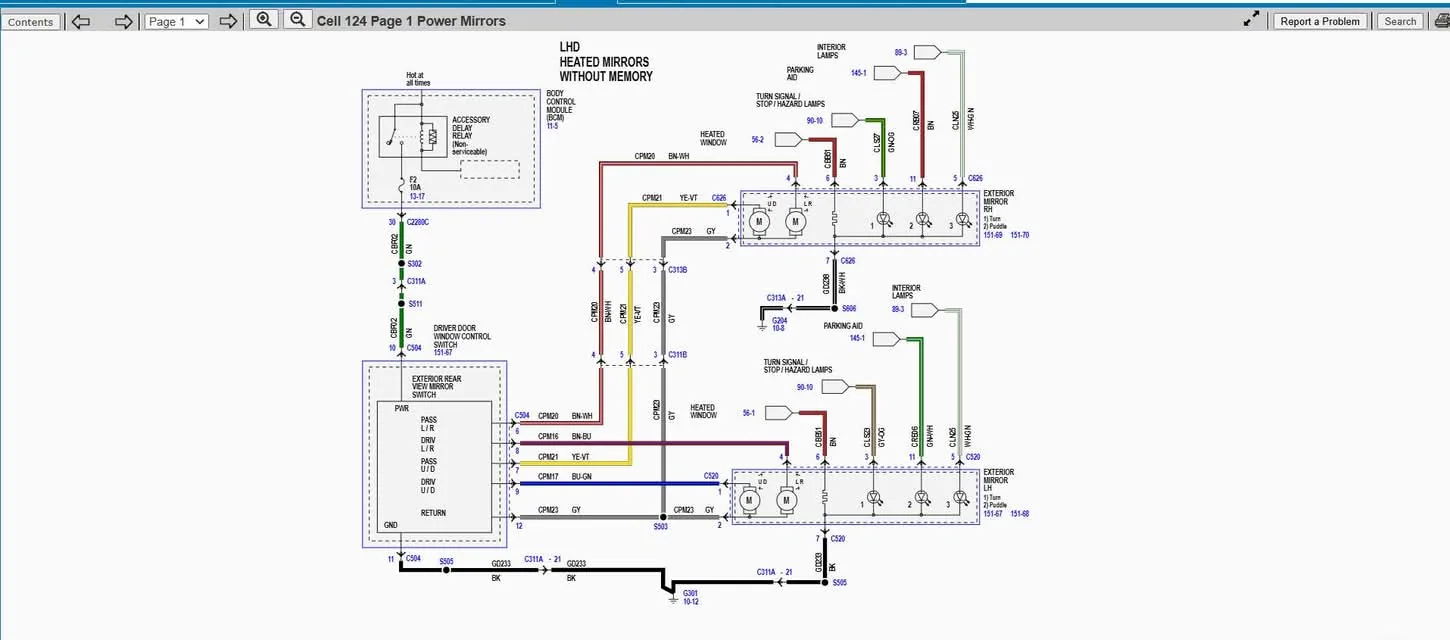Follow the 13-17 fuse F2 reference link
Viewport: 1450px width, 640px height.
[418, 197]
